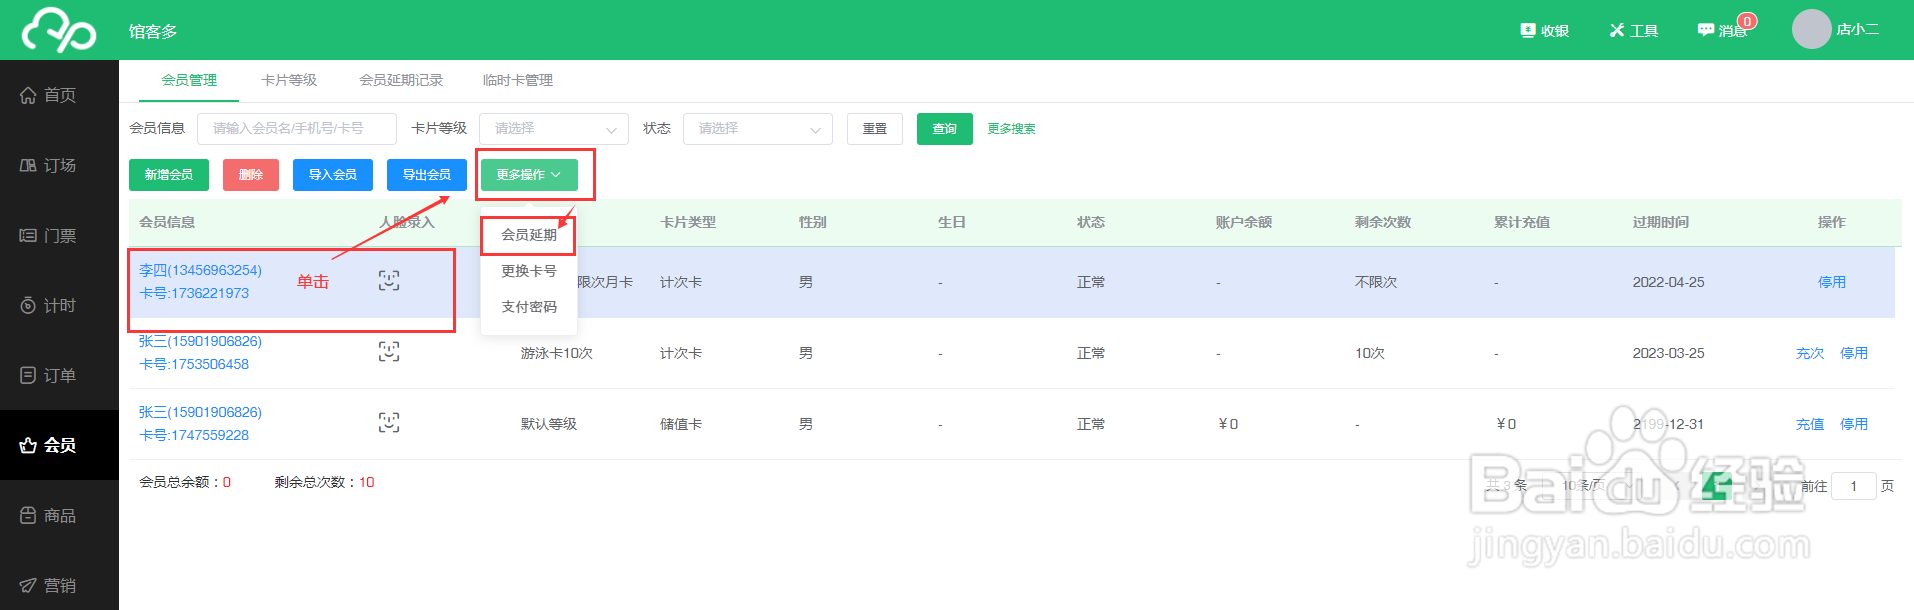
Task: Click face-scan icon for card 1753506458
Action: point(389,351)
